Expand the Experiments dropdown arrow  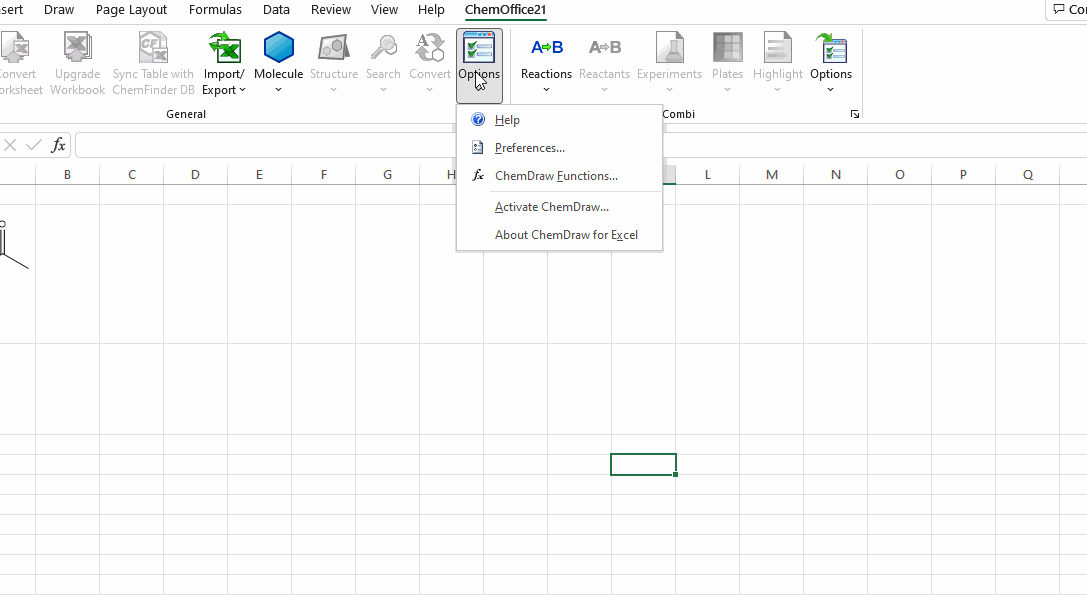[669, 90]
